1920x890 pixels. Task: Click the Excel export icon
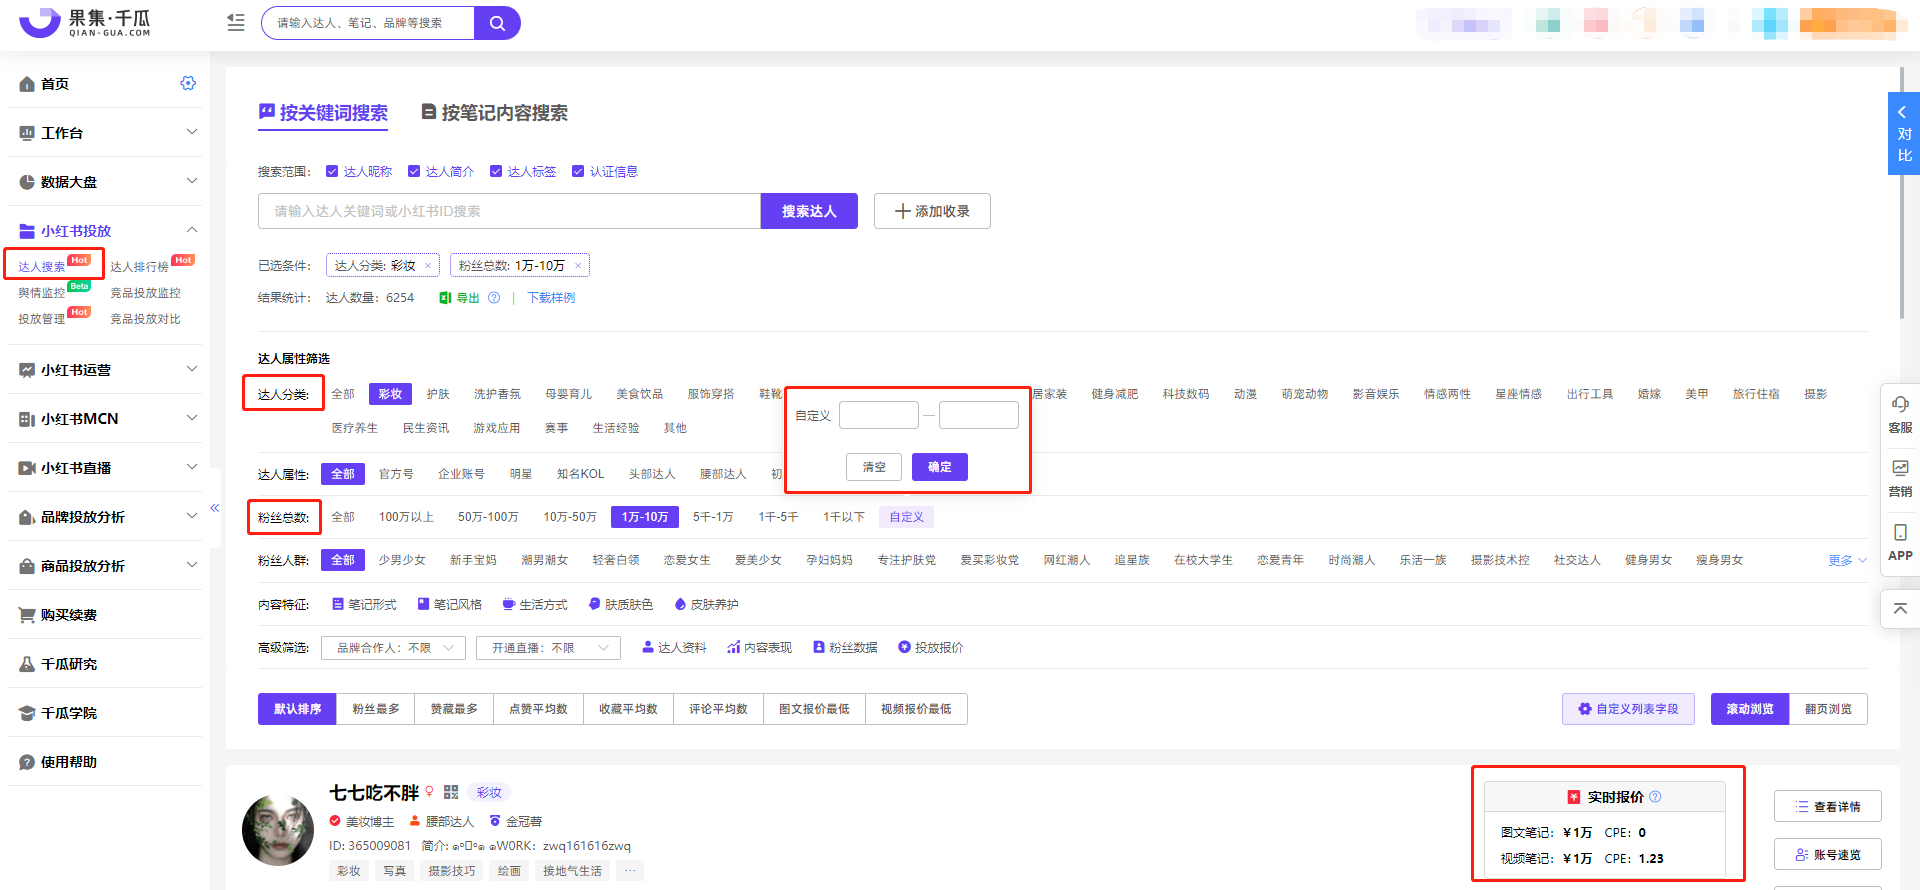tap(445, 298)
